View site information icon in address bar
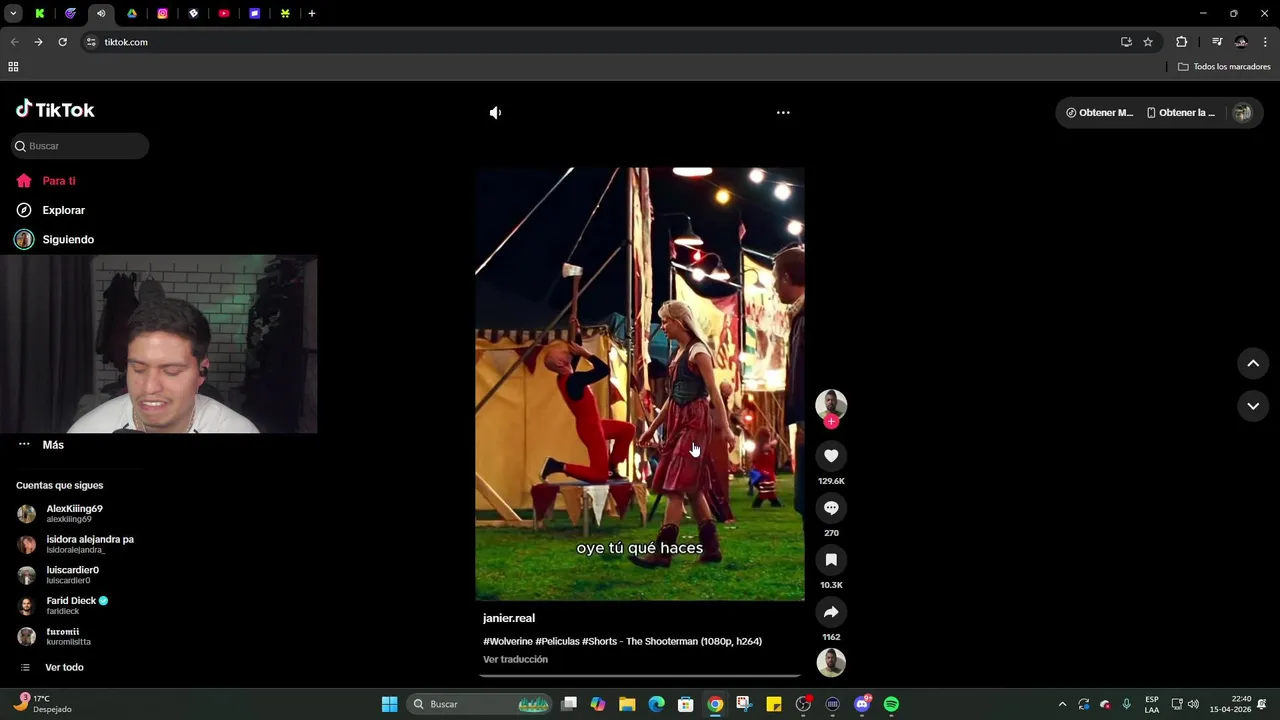 point(91,42)
